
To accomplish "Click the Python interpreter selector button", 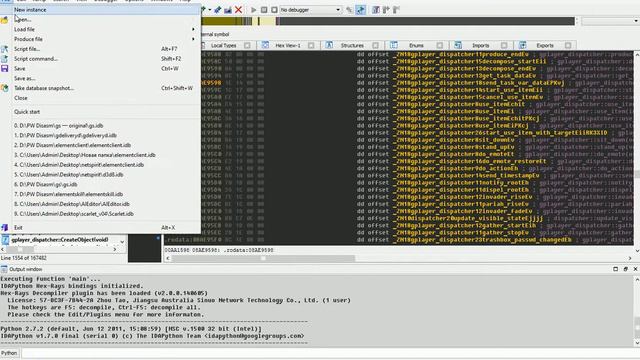I will click(x=9, y=353).
